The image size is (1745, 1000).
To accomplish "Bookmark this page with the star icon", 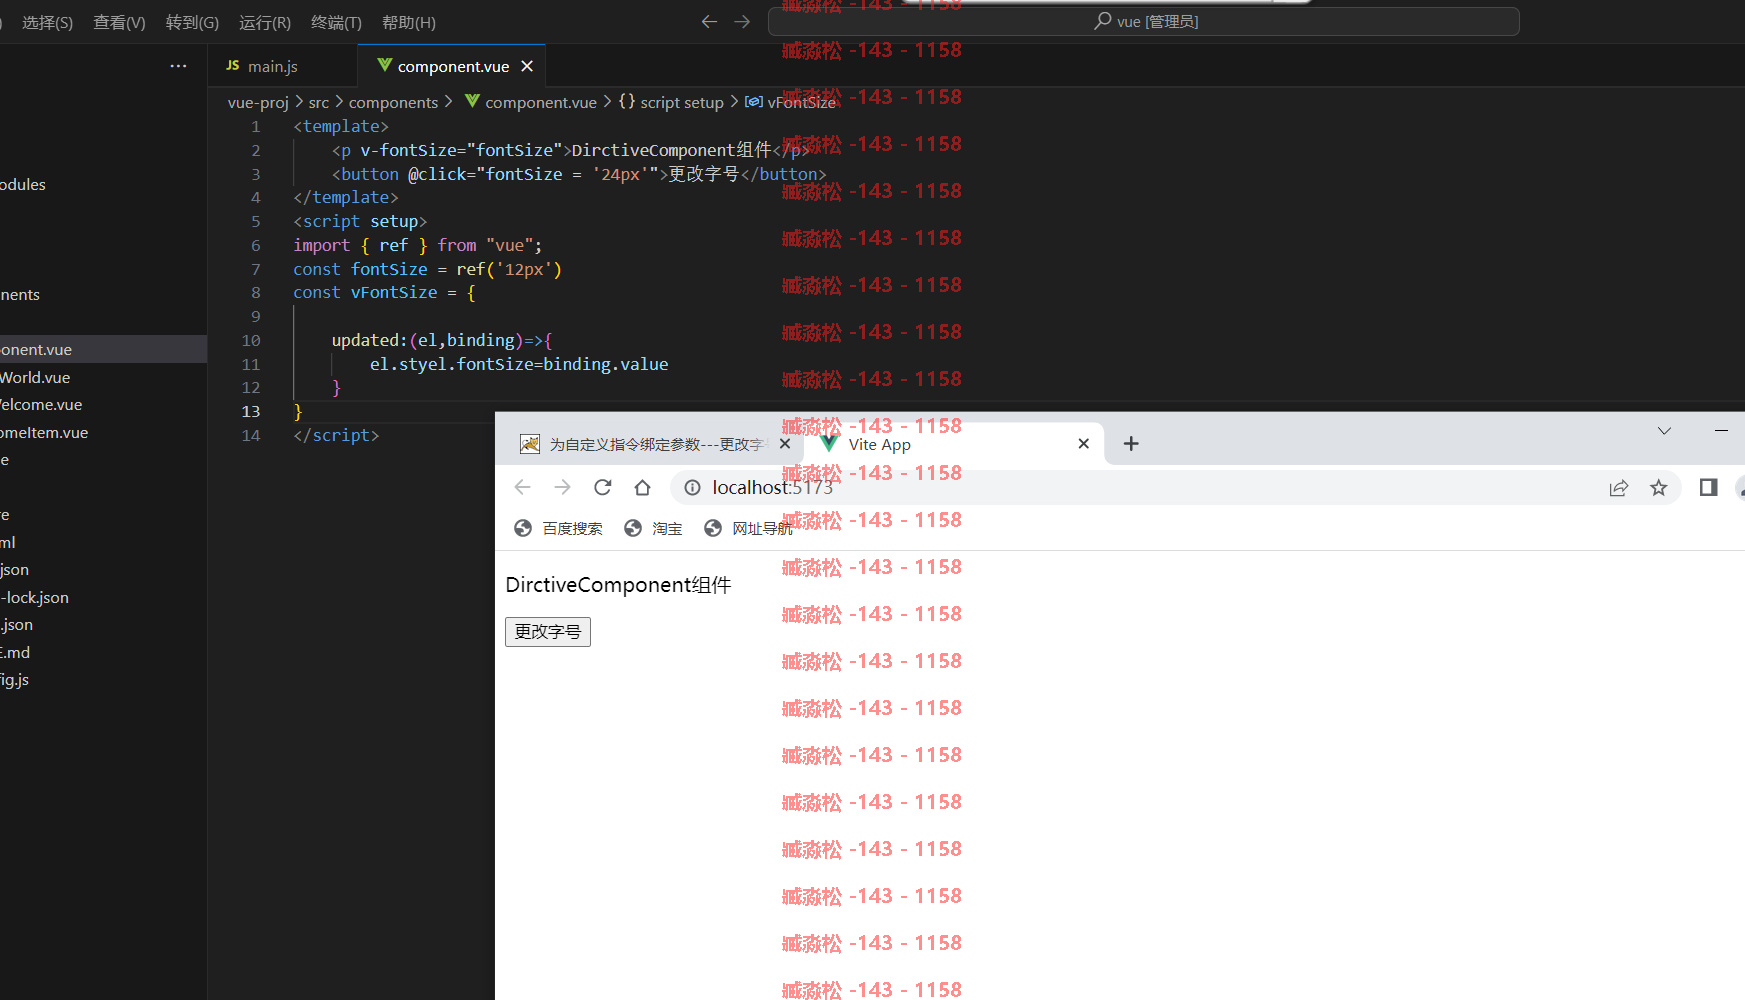I will tap(1659, 487).
